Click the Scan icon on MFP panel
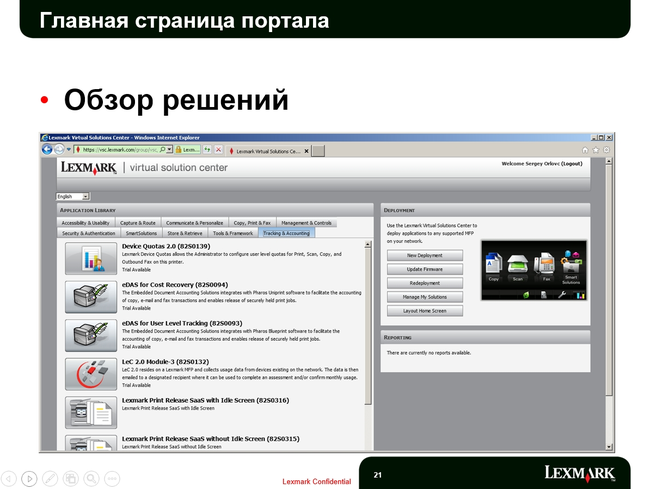The image size is (650, 489). [x=518, y=266]
